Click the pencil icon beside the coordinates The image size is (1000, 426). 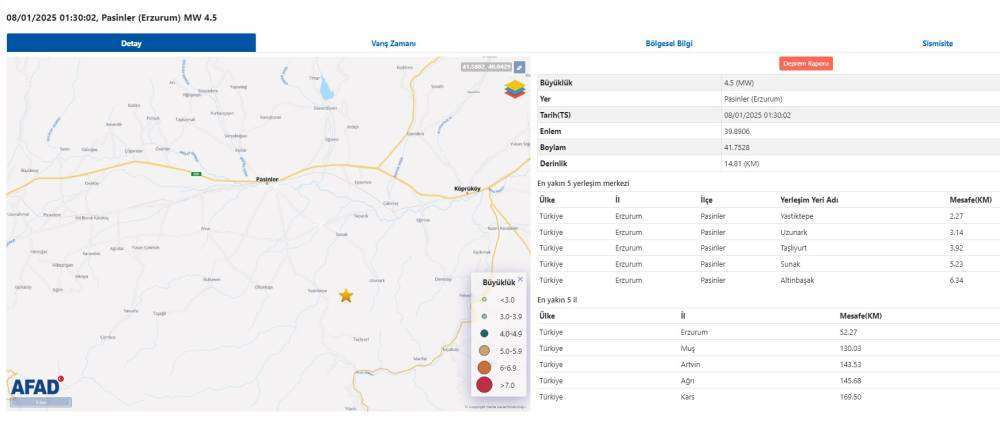[x=519, y=67]
